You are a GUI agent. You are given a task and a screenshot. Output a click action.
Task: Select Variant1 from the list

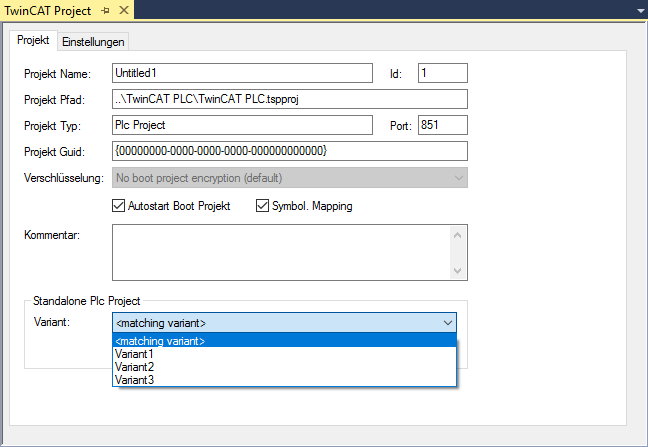[x=284, y=354]
